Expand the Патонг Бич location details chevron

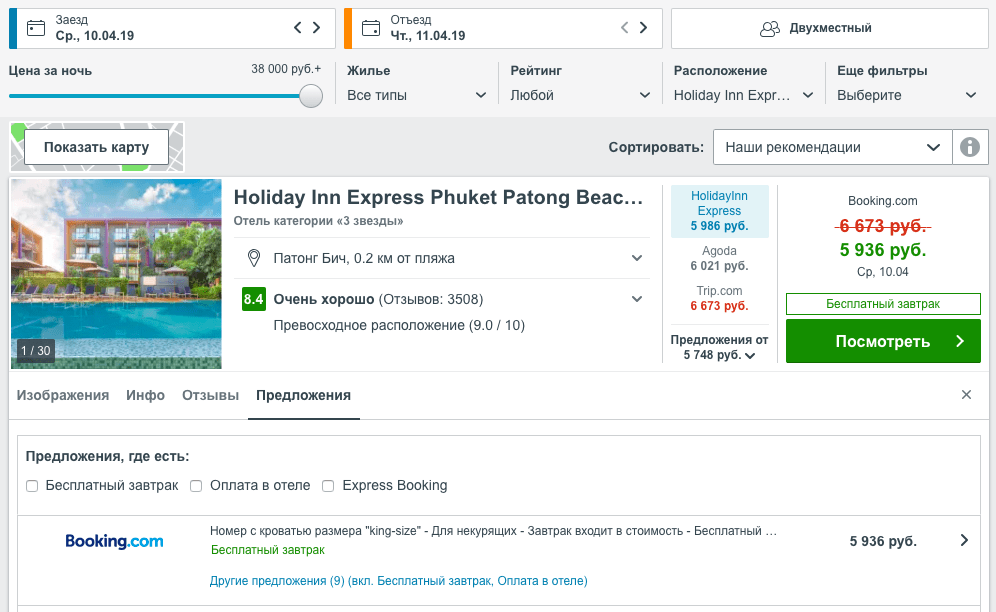click(636, 258)
